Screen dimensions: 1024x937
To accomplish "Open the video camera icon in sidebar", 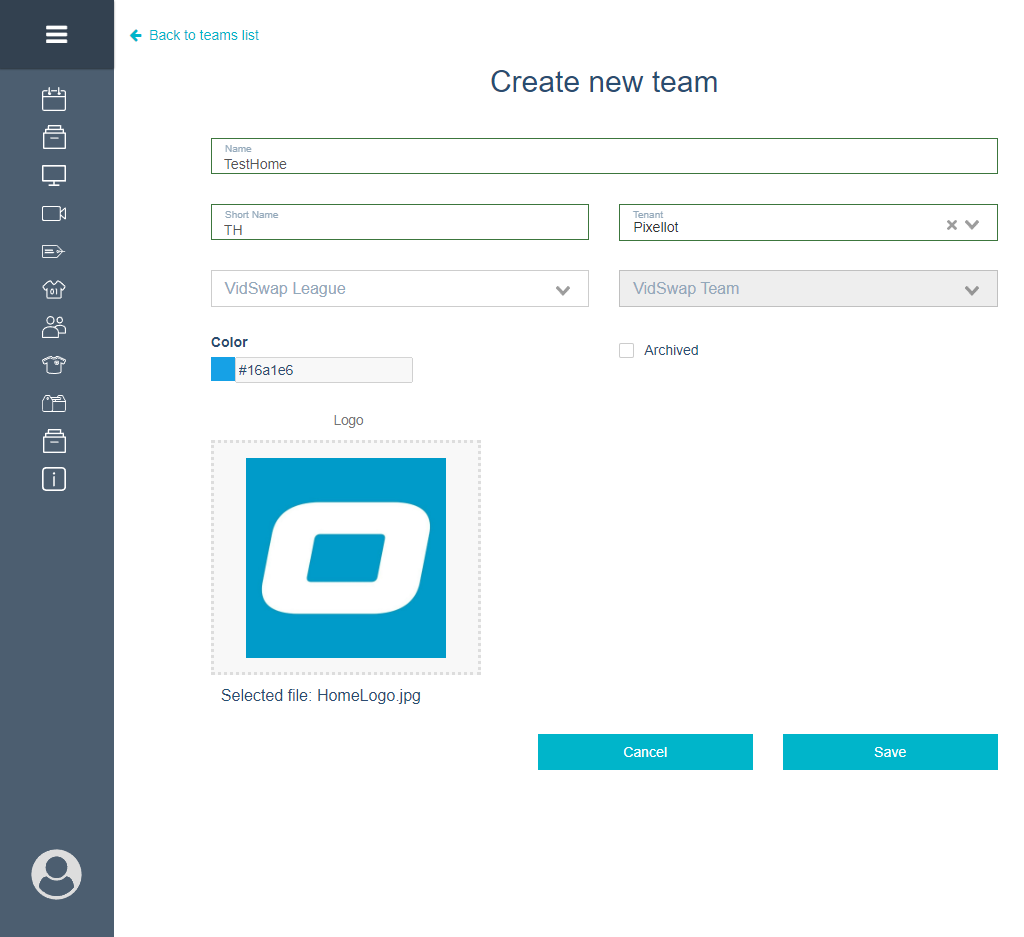I will (54, 214).
